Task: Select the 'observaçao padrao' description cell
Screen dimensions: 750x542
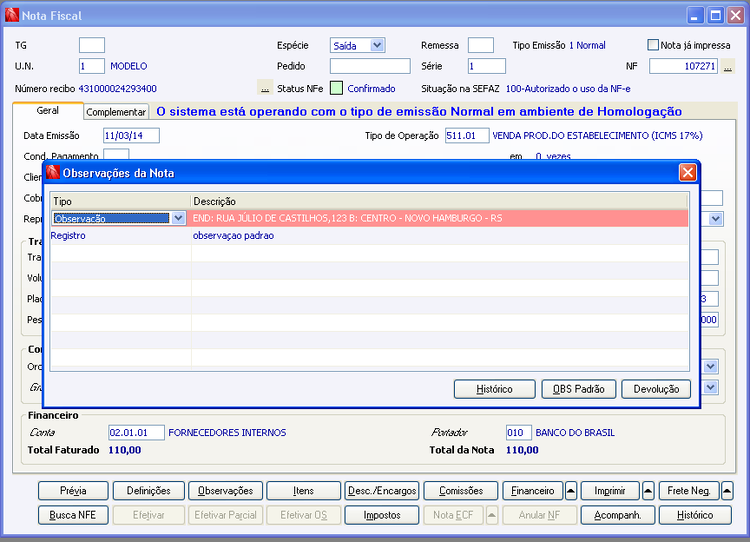Action: 440,236
